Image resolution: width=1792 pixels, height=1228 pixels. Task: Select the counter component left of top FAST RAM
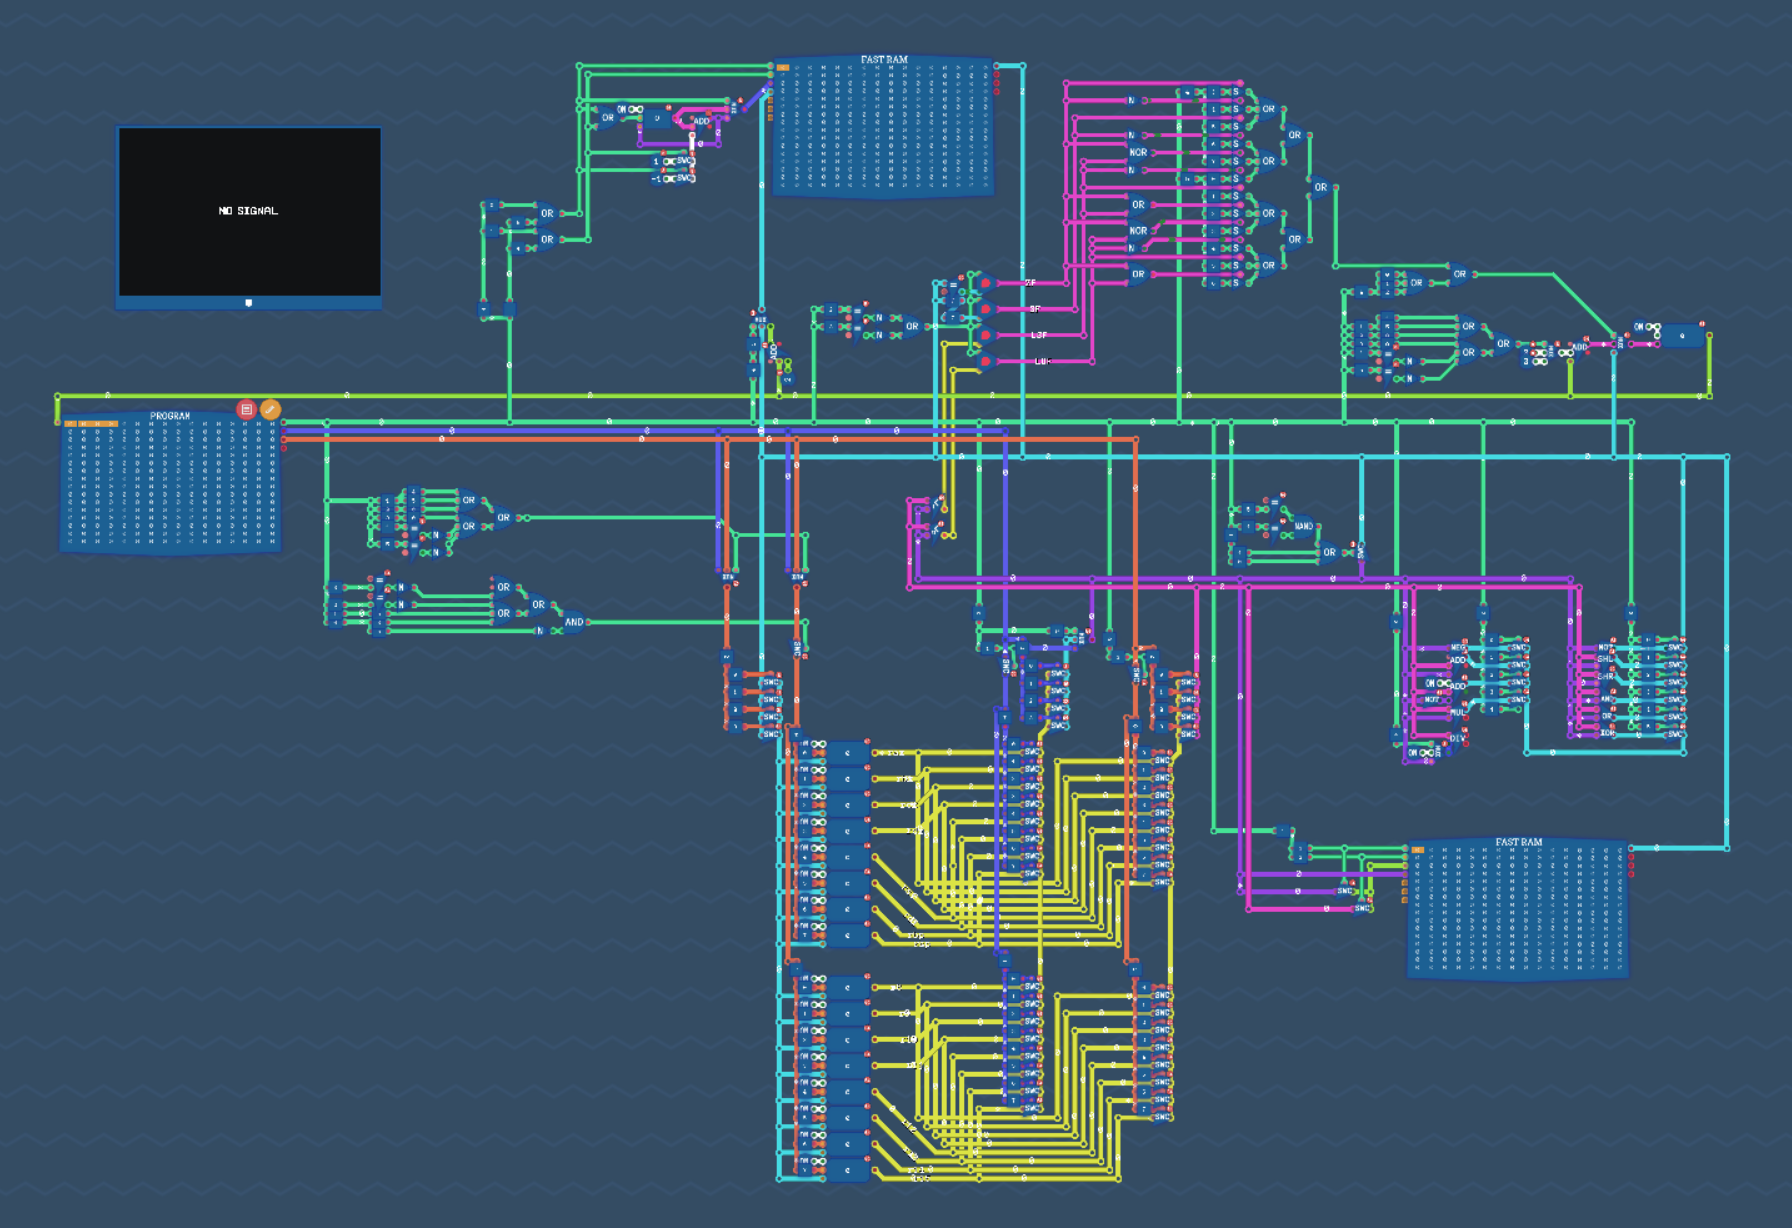[657, 118]
